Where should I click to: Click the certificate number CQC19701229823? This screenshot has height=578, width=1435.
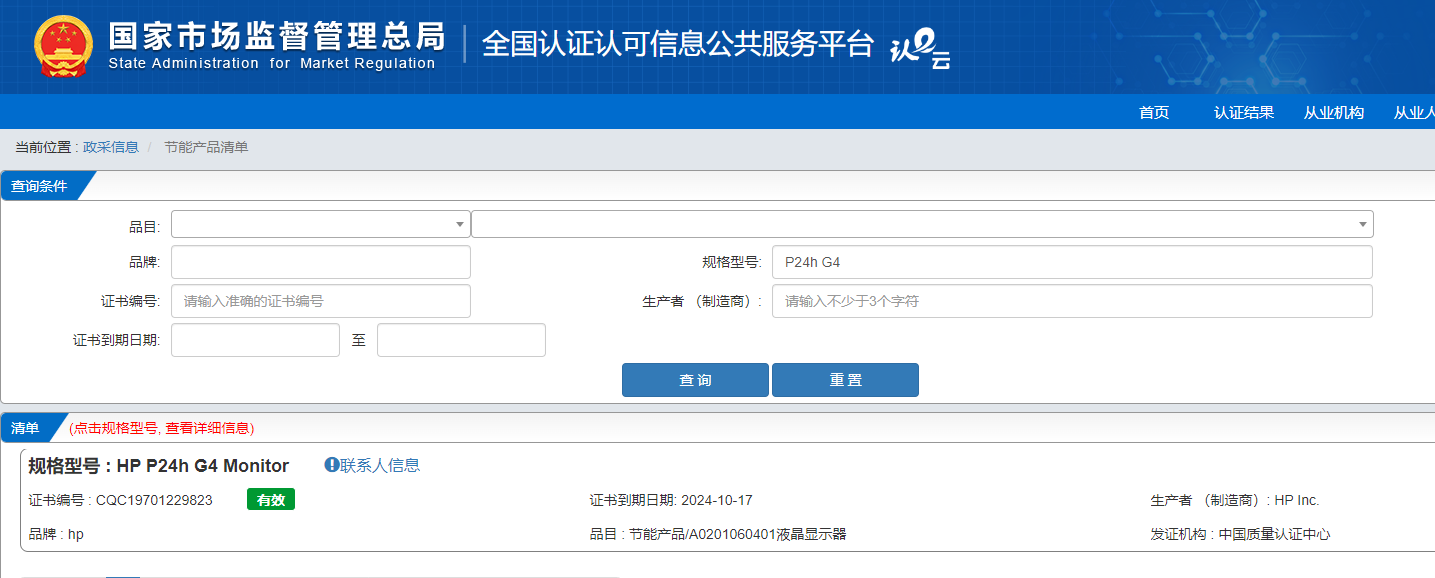tap(154, 500)
